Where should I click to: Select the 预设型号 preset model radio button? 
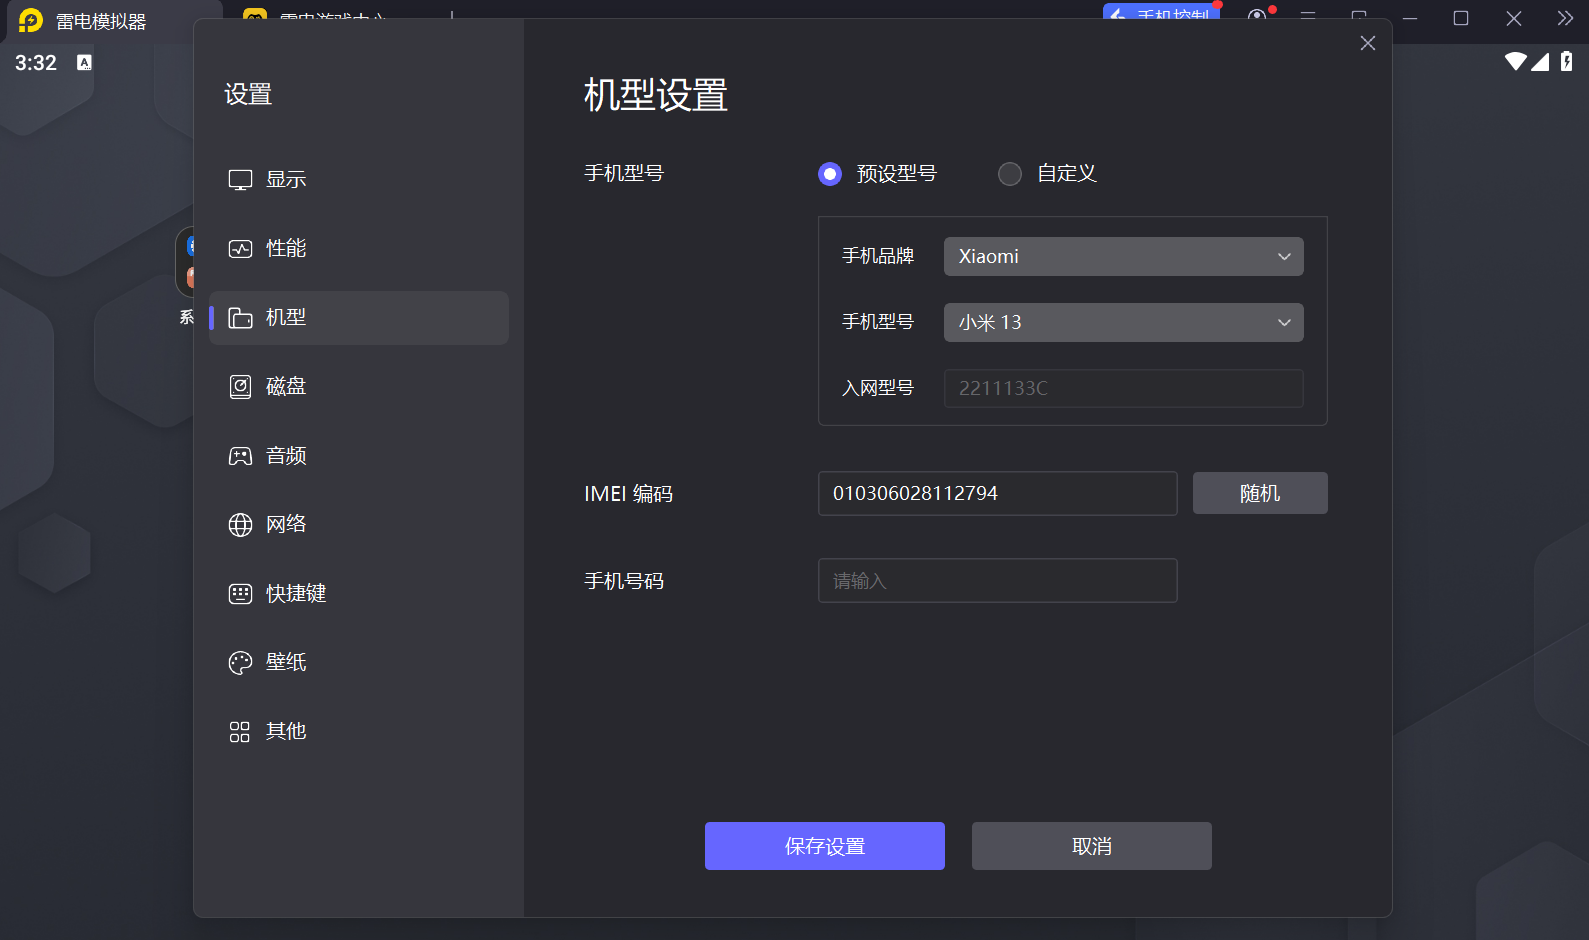tap(830, 174)
